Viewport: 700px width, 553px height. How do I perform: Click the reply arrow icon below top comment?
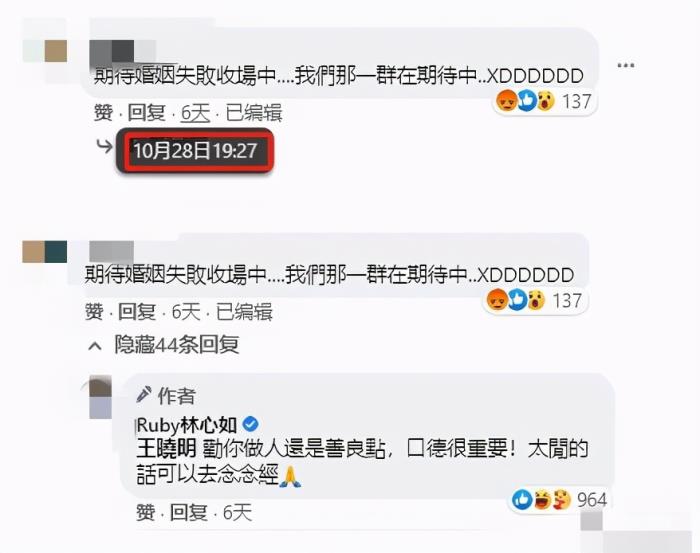coord(104,146)
